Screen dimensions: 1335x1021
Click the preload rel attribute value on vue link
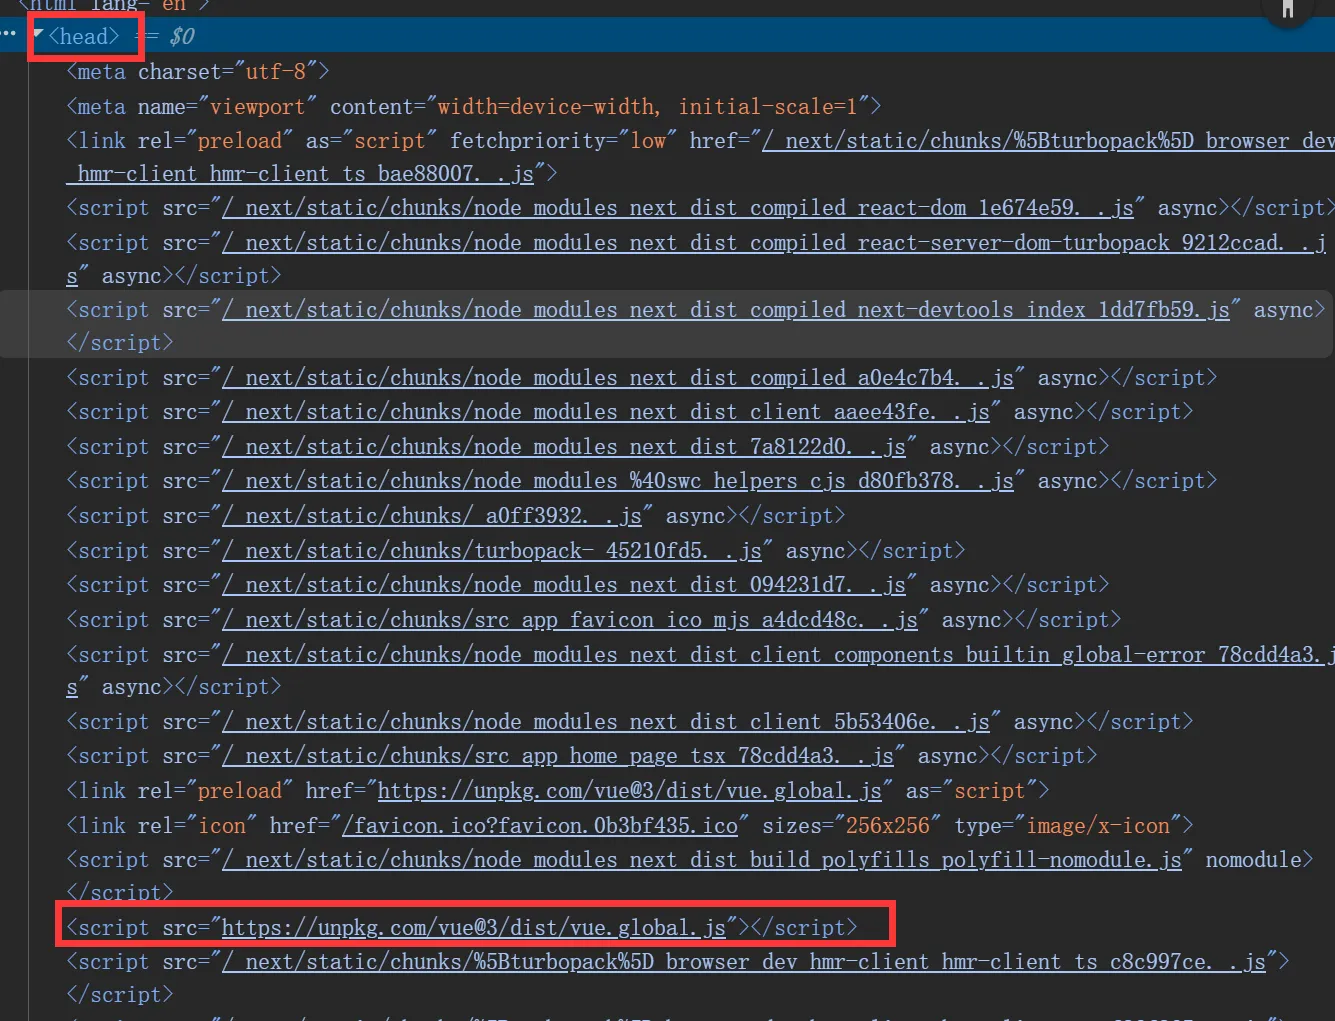tap(240, 791)
